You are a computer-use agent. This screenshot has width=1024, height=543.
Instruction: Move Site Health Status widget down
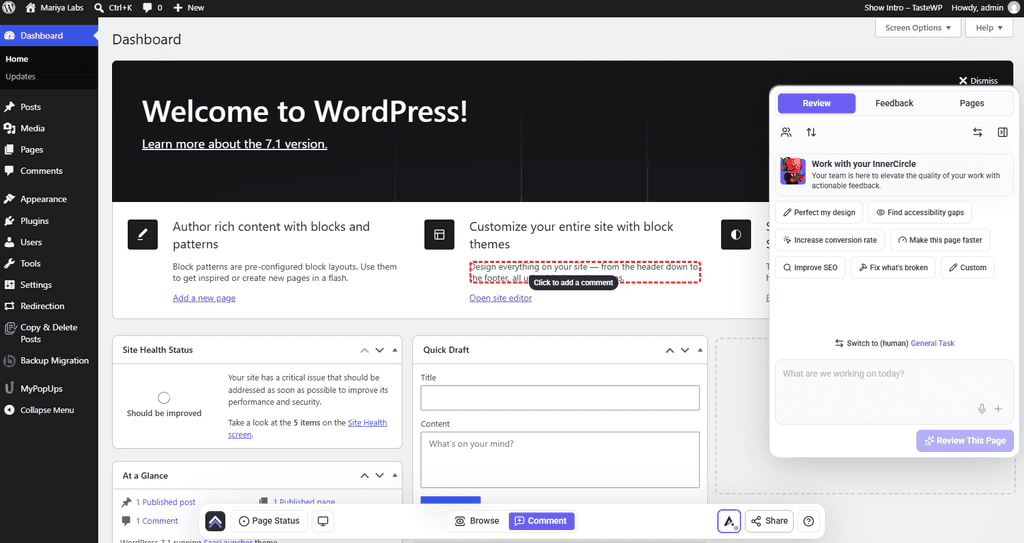(379, 350)
